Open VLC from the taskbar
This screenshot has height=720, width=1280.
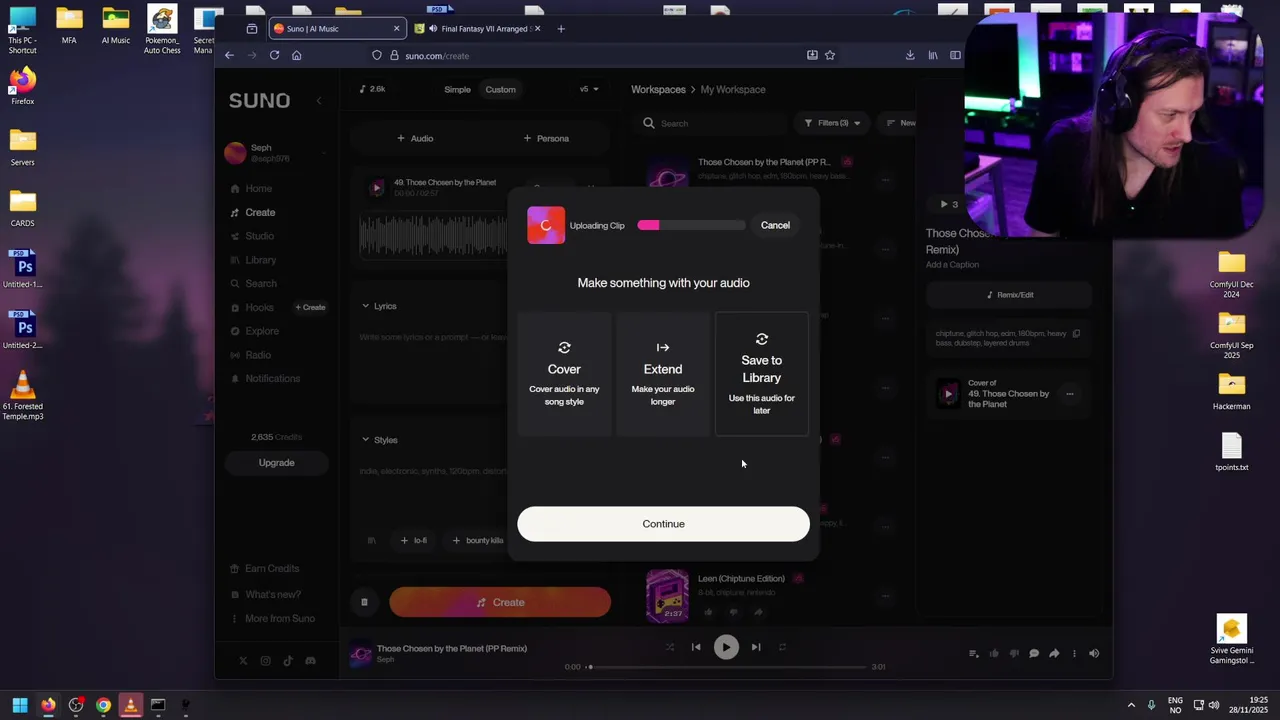[130, 705]
